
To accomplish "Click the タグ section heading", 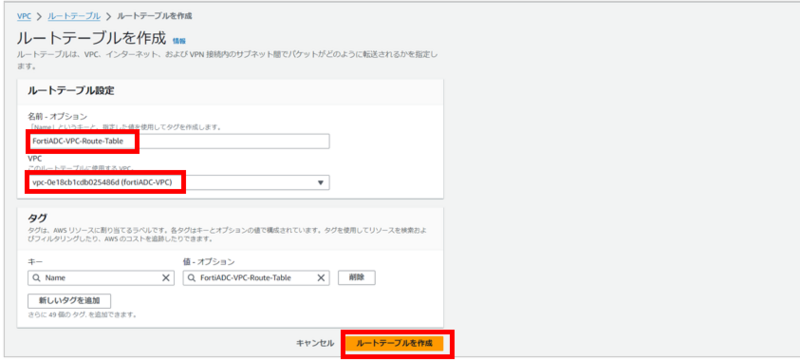I will [36, 218].
